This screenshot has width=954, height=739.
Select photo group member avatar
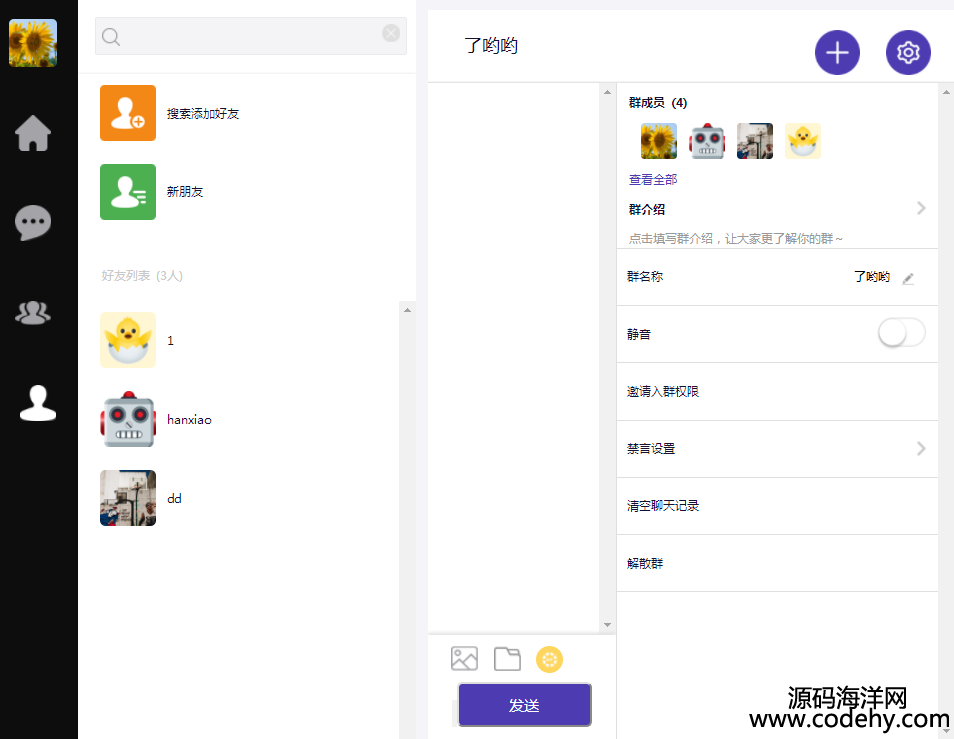pos(754,141)
